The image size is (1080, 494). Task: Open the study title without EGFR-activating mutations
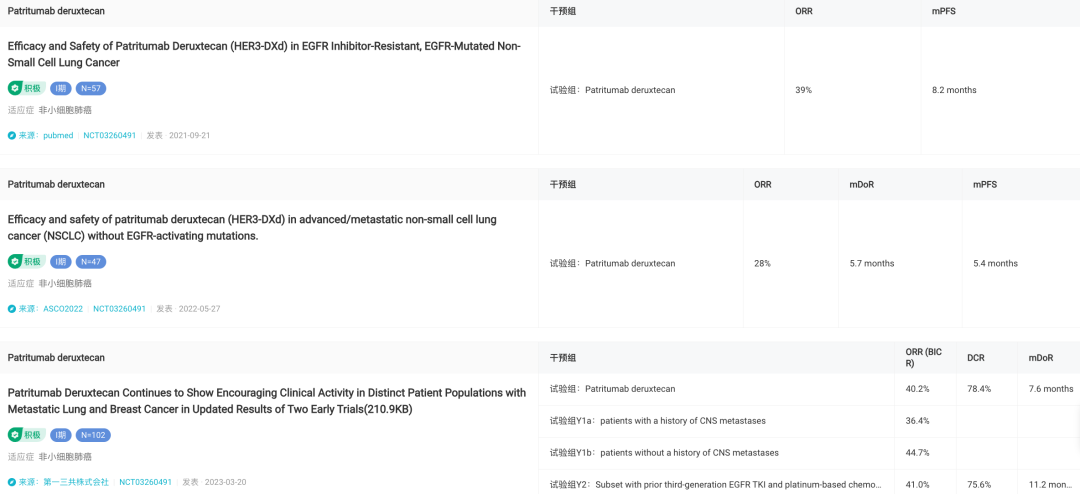pyautogui.click(x=252, y=228)
